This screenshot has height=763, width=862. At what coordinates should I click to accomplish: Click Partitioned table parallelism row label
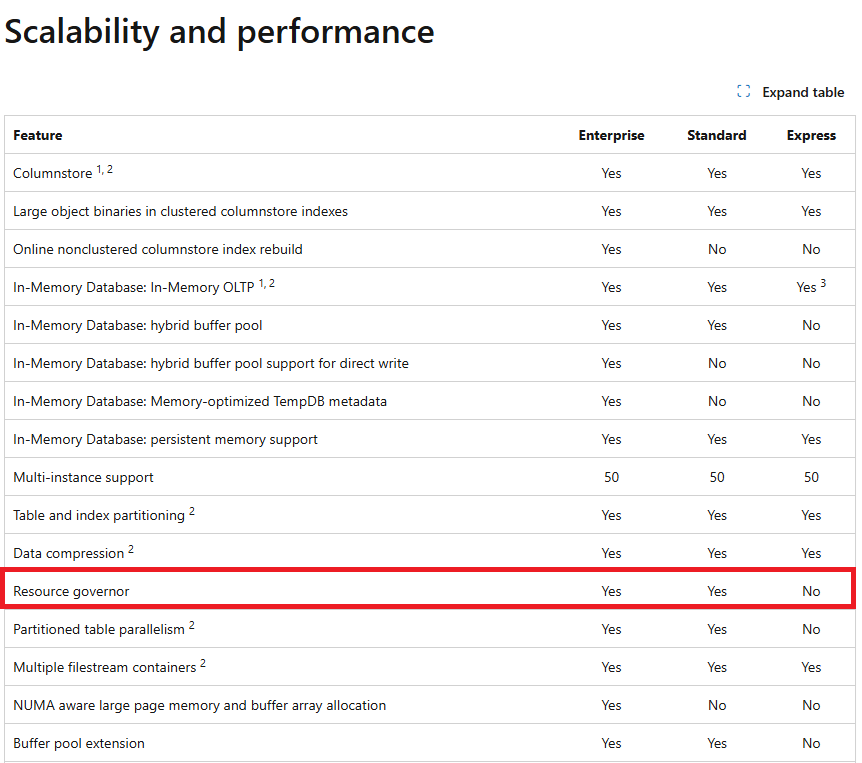(x=99, y=629)
